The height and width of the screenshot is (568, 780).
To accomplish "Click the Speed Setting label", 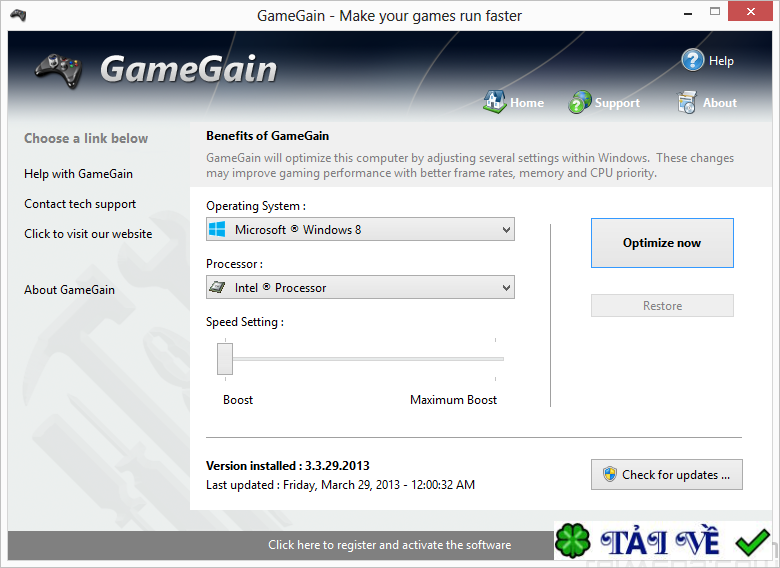I will [x=245, y=322].
